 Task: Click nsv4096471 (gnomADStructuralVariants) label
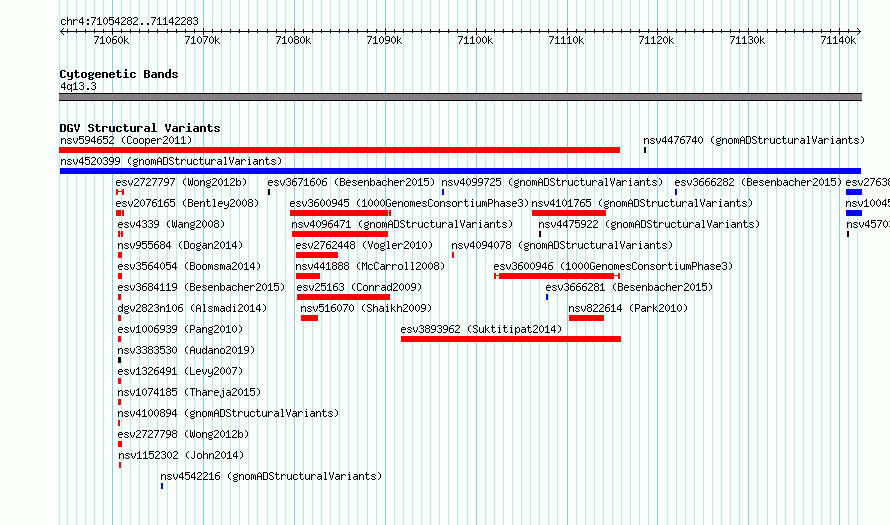click(x=402, y=224)
